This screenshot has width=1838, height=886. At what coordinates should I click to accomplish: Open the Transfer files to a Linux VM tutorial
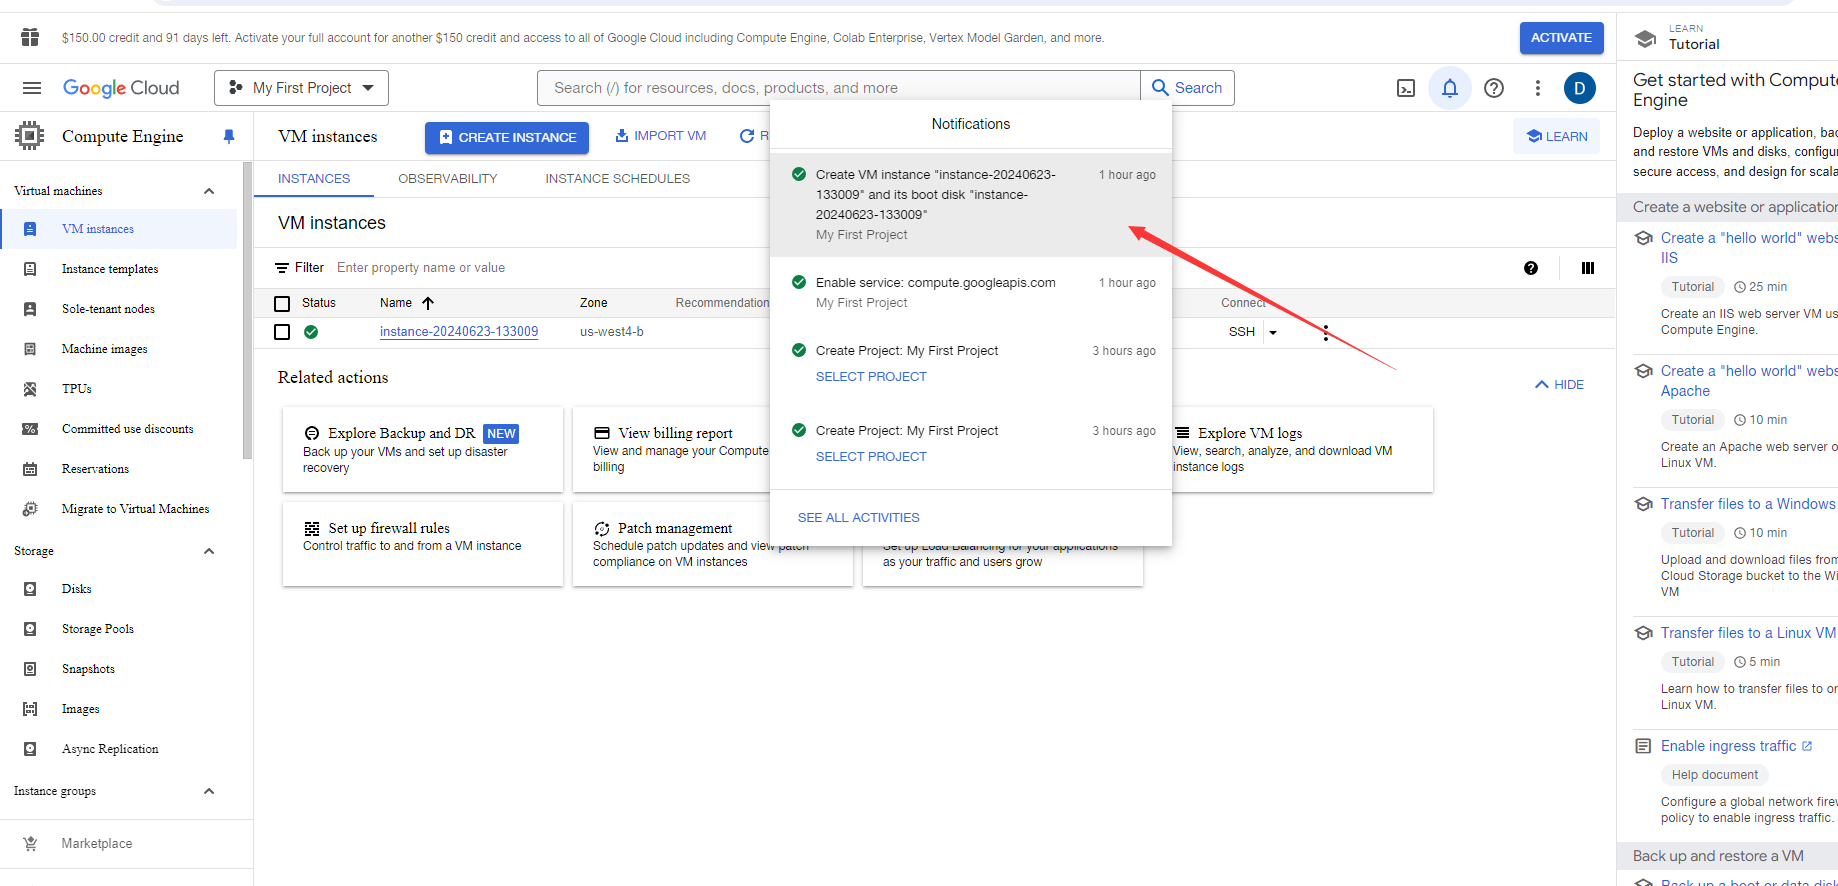point(1748,633)
